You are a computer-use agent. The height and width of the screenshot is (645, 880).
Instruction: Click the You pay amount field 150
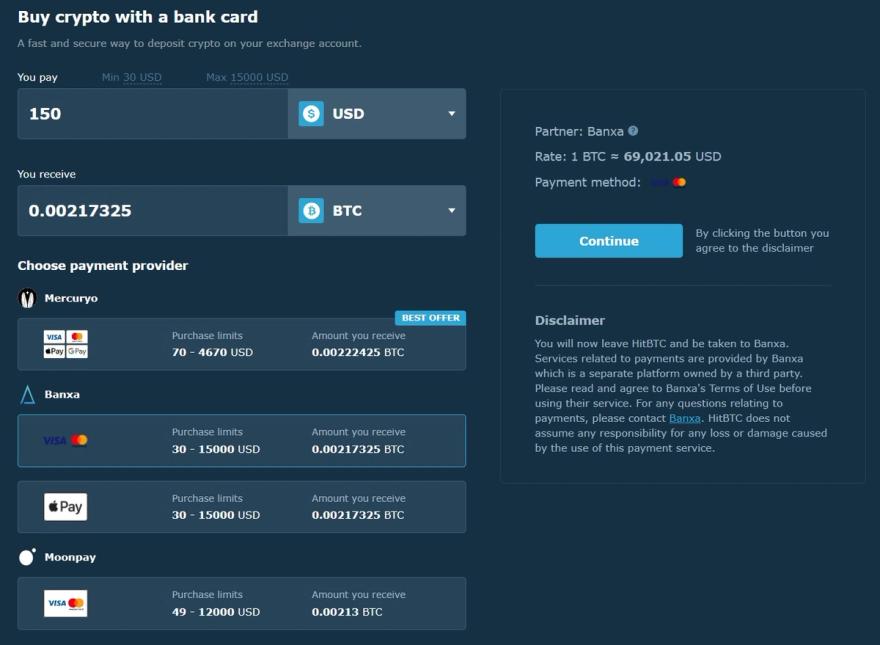[153, 113]
